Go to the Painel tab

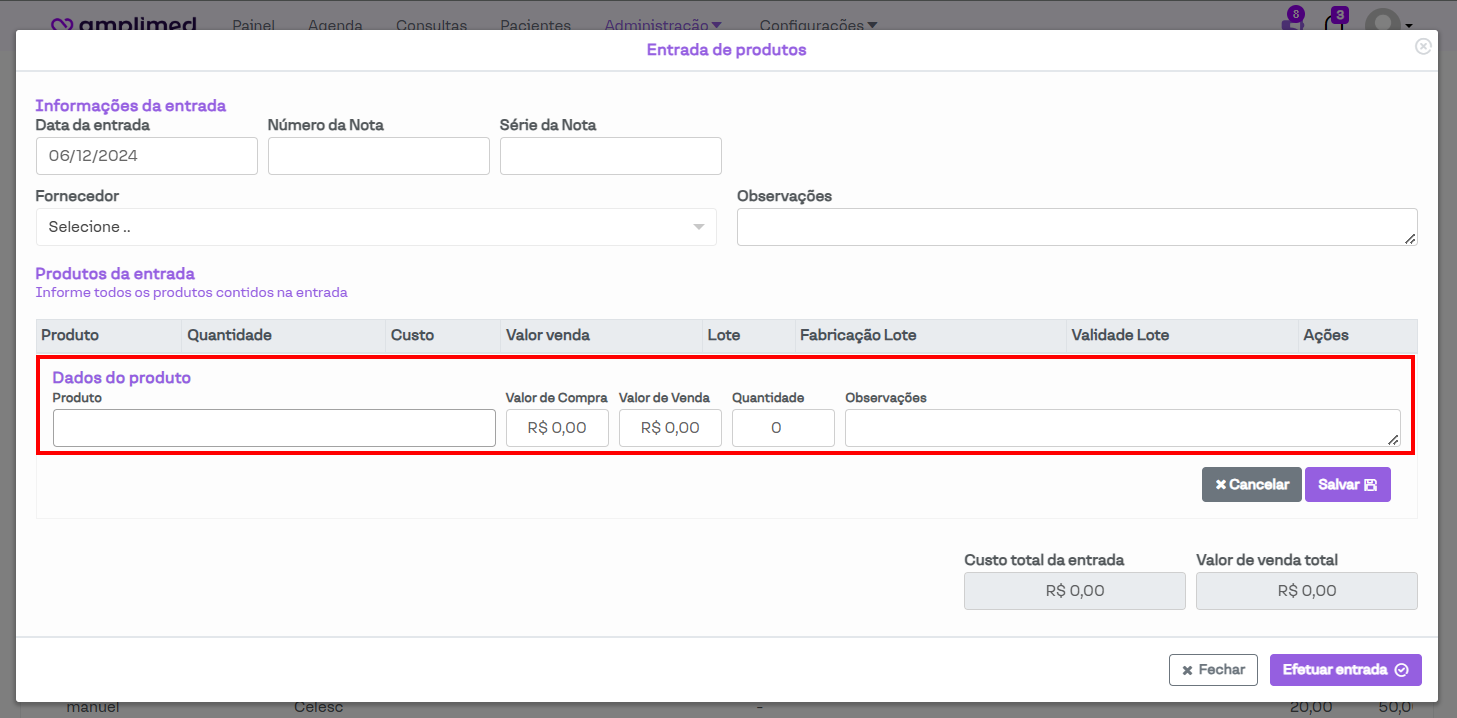(x=253, y=25)
